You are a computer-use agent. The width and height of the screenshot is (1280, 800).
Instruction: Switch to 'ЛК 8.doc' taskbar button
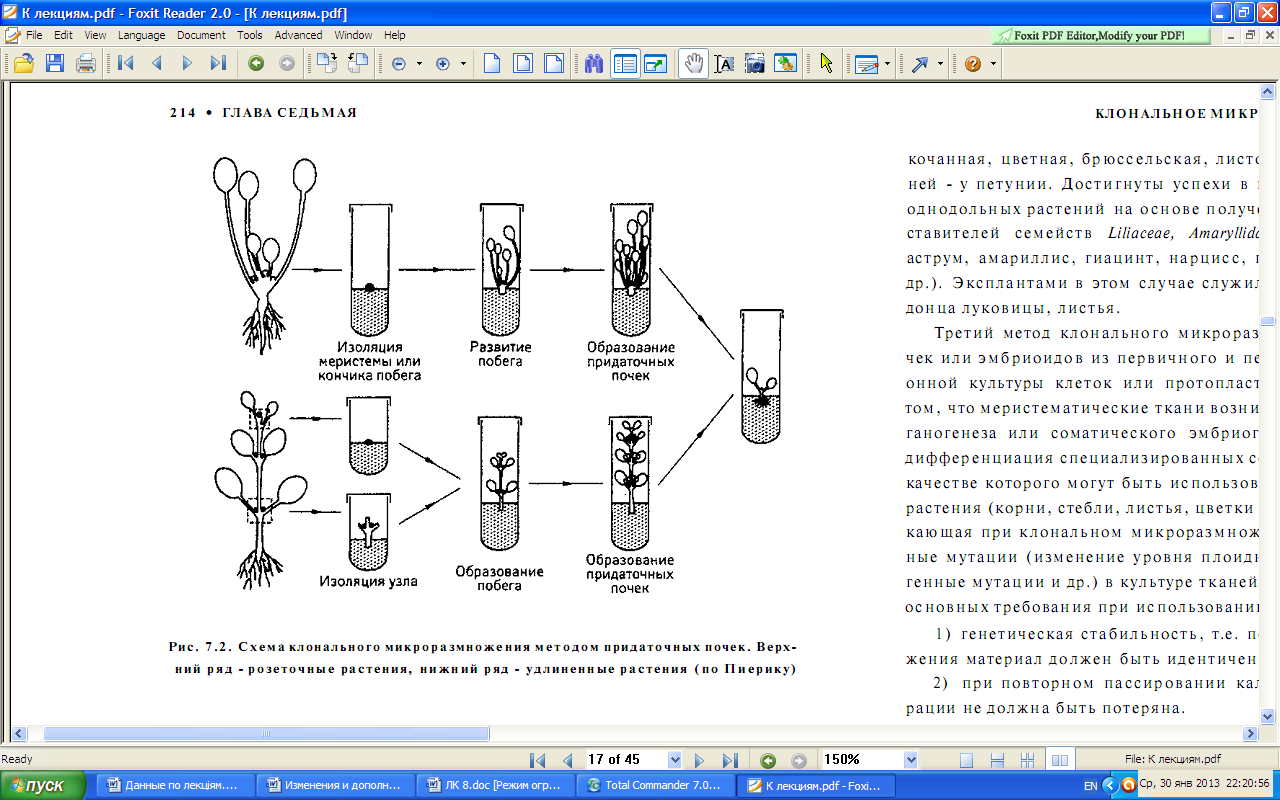(x=495, y=785)
